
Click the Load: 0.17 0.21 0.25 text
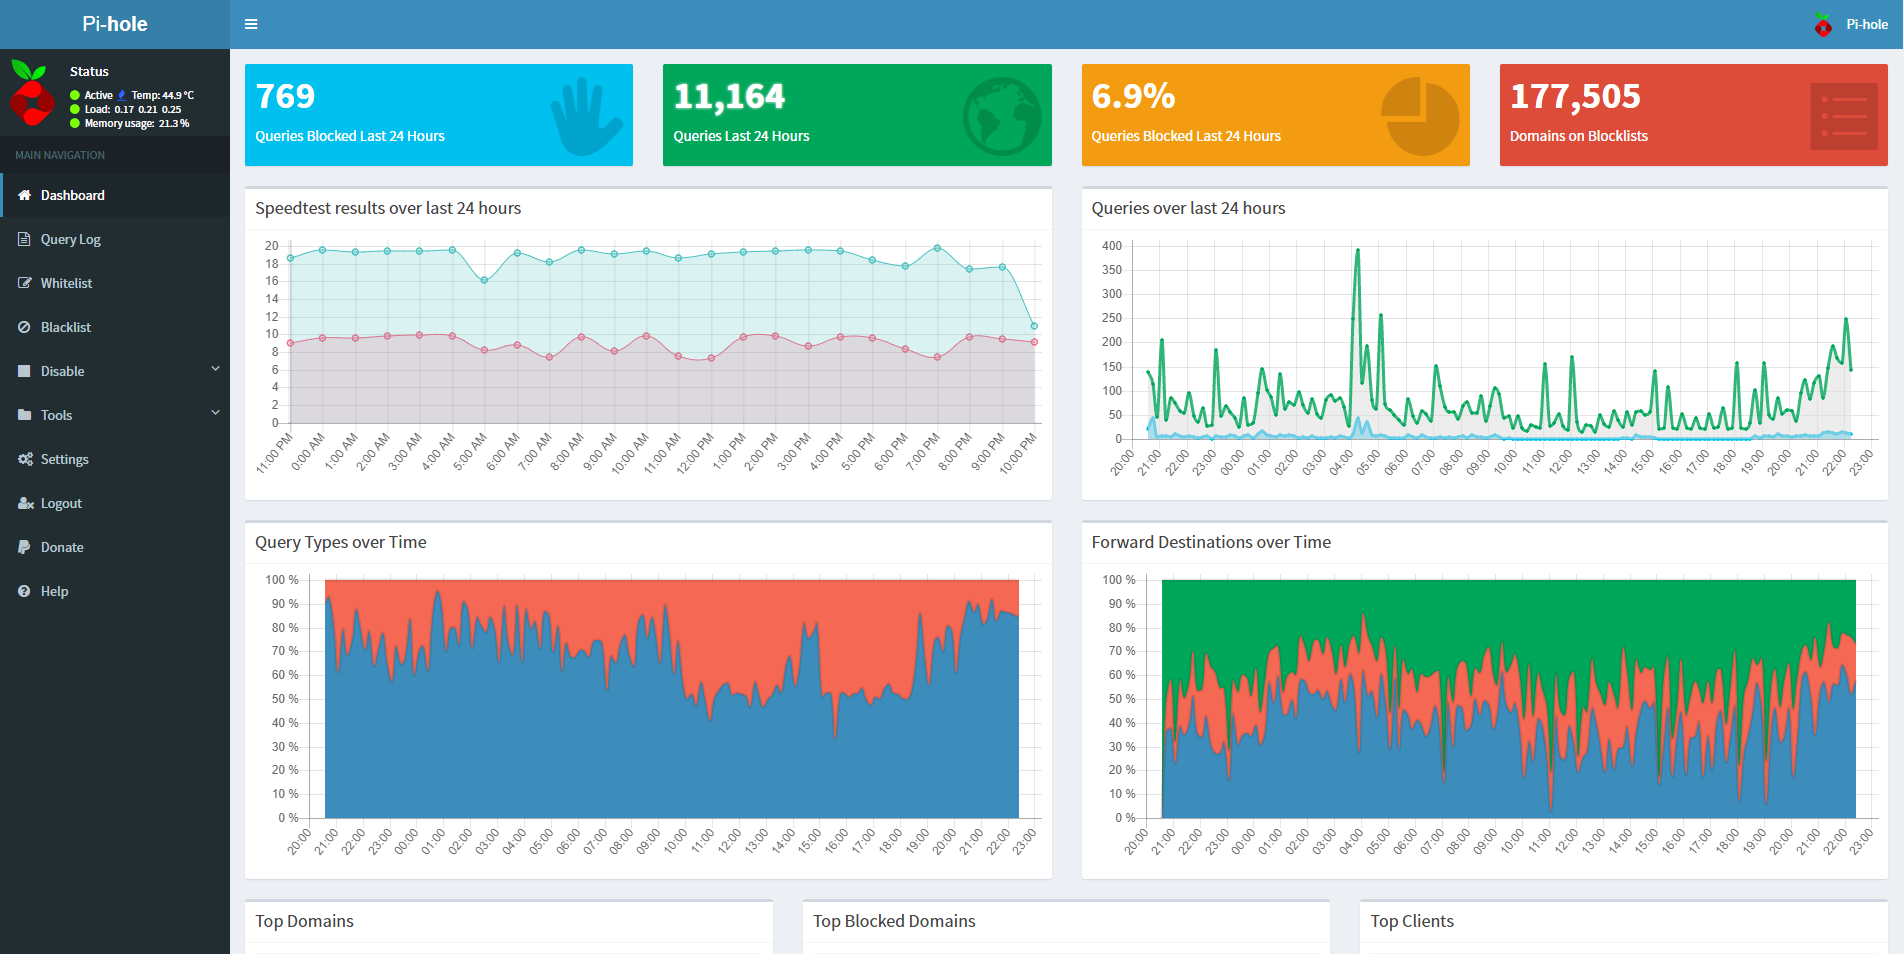133,109
